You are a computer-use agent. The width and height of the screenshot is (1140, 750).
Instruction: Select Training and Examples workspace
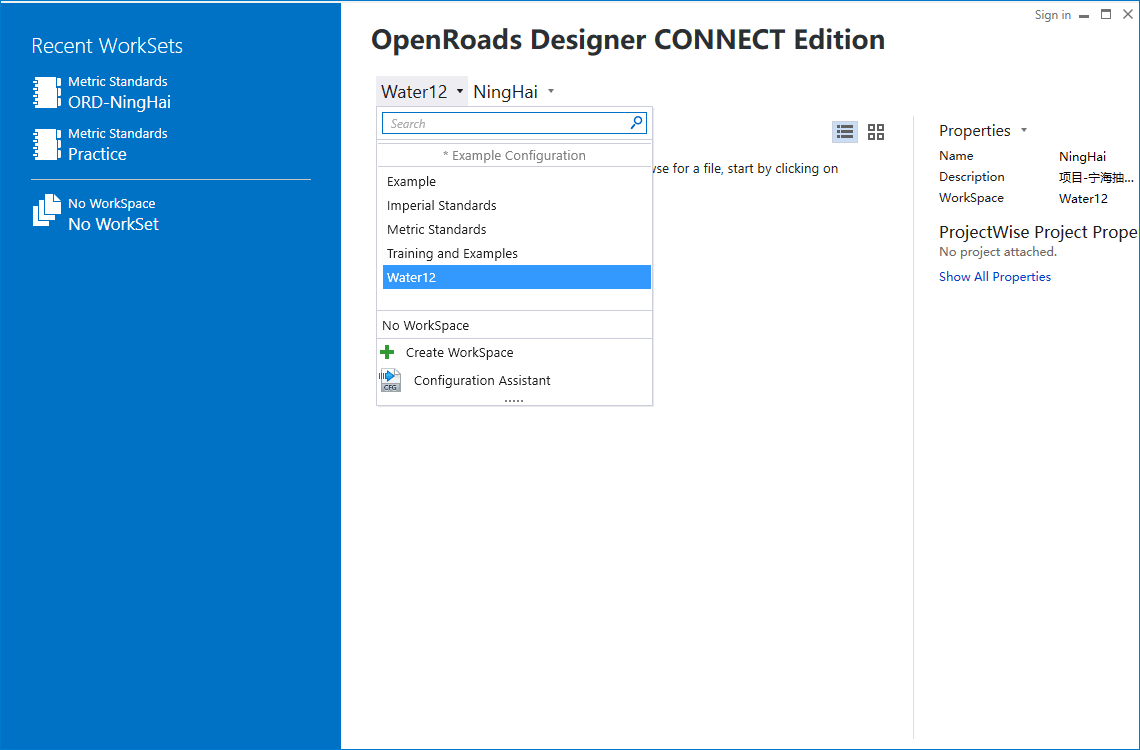pyautogui.click(x=516, y=254)
